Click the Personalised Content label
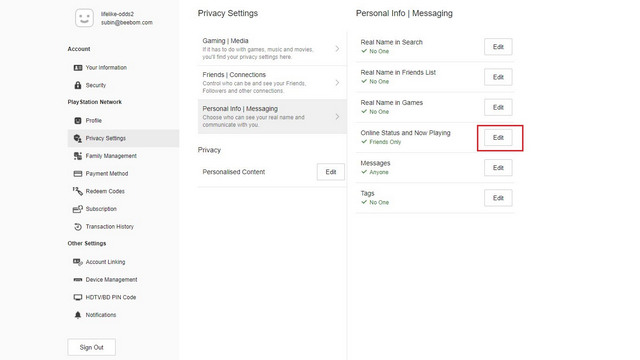This screenshot has height=360, width=640. (x=233, y=172)
